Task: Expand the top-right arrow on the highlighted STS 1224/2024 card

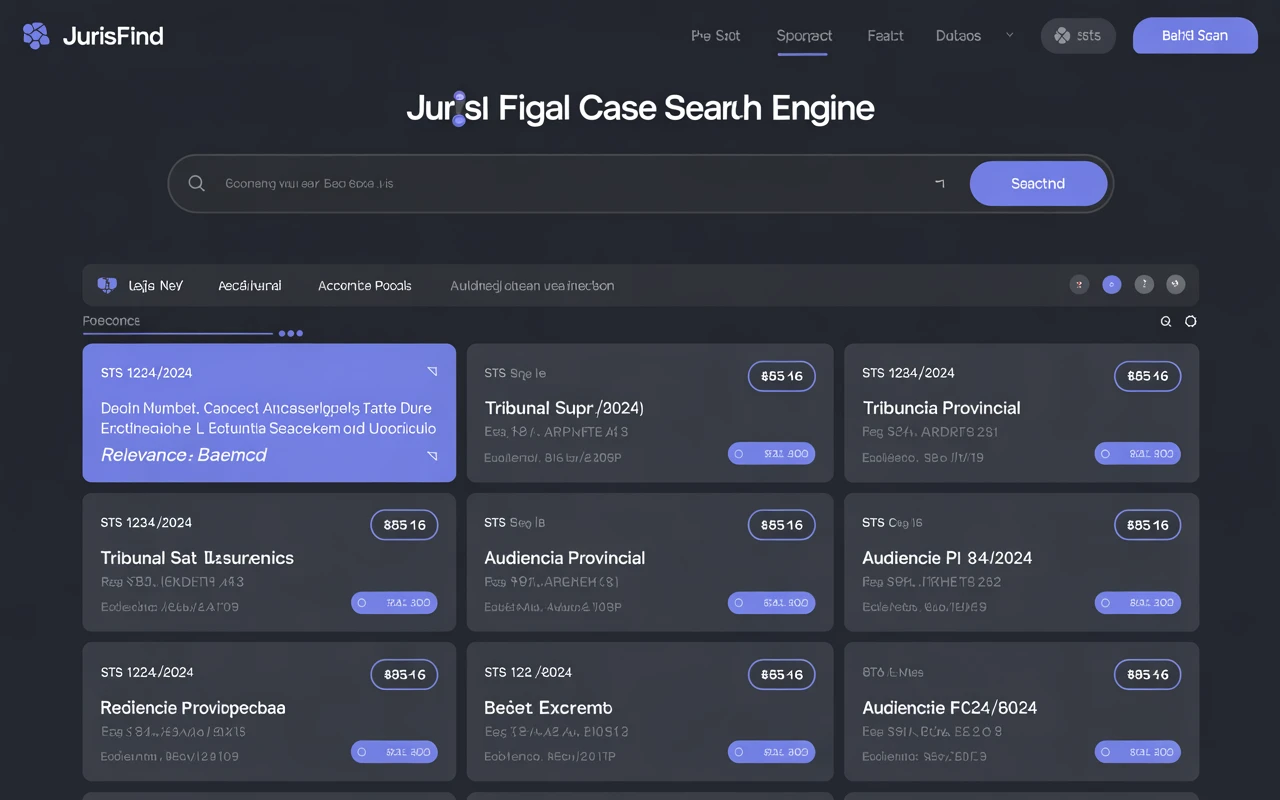Action: (x=432, y=371)
